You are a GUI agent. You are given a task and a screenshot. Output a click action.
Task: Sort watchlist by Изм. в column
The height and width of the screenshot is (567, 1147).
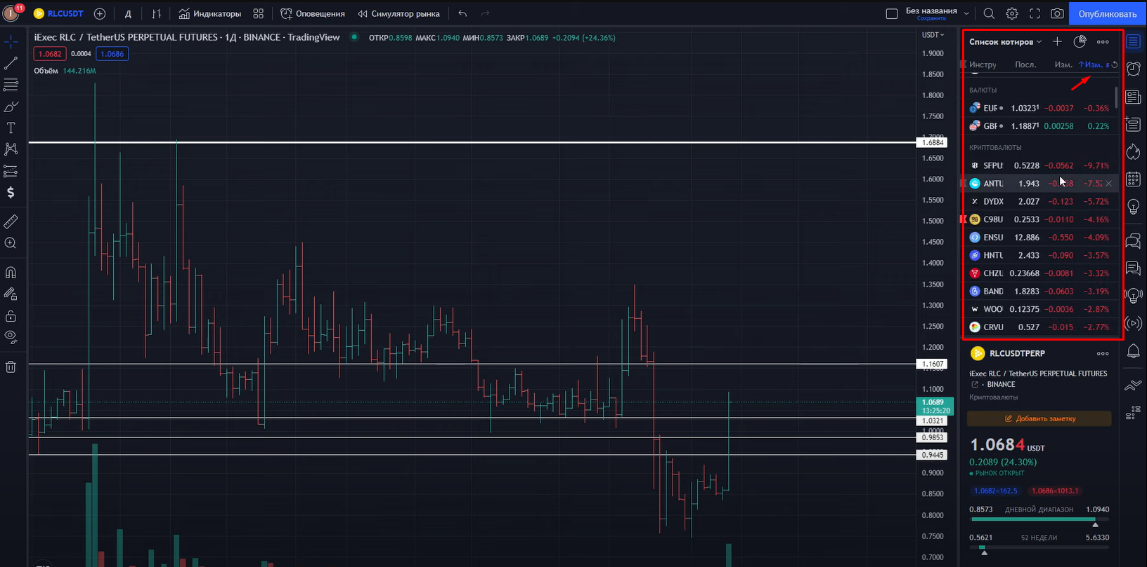1094,65
